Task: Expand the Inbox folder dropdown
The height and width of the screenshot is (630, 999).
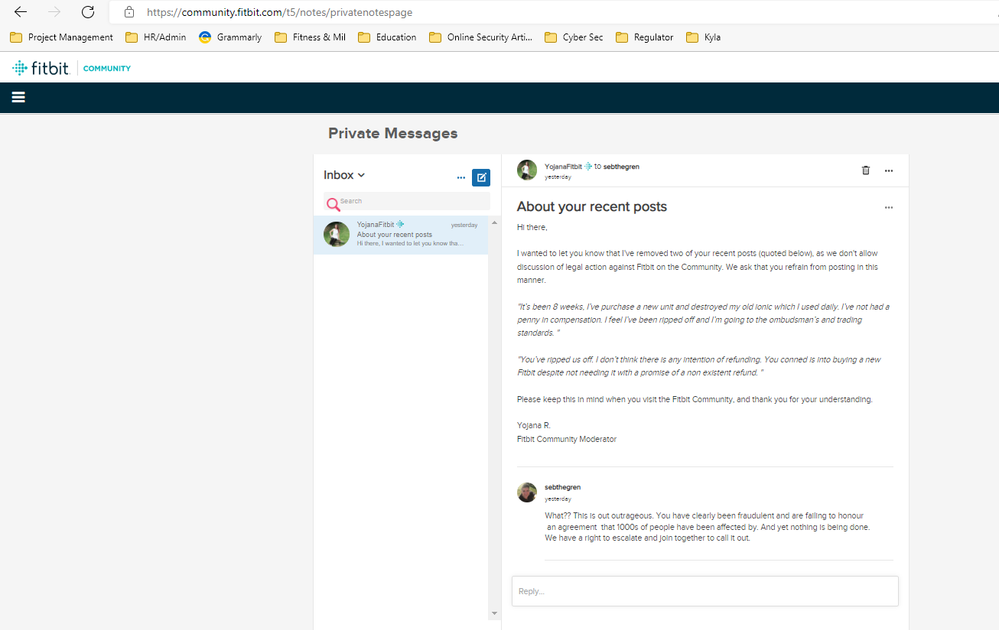Action: (x=344, y=175)
